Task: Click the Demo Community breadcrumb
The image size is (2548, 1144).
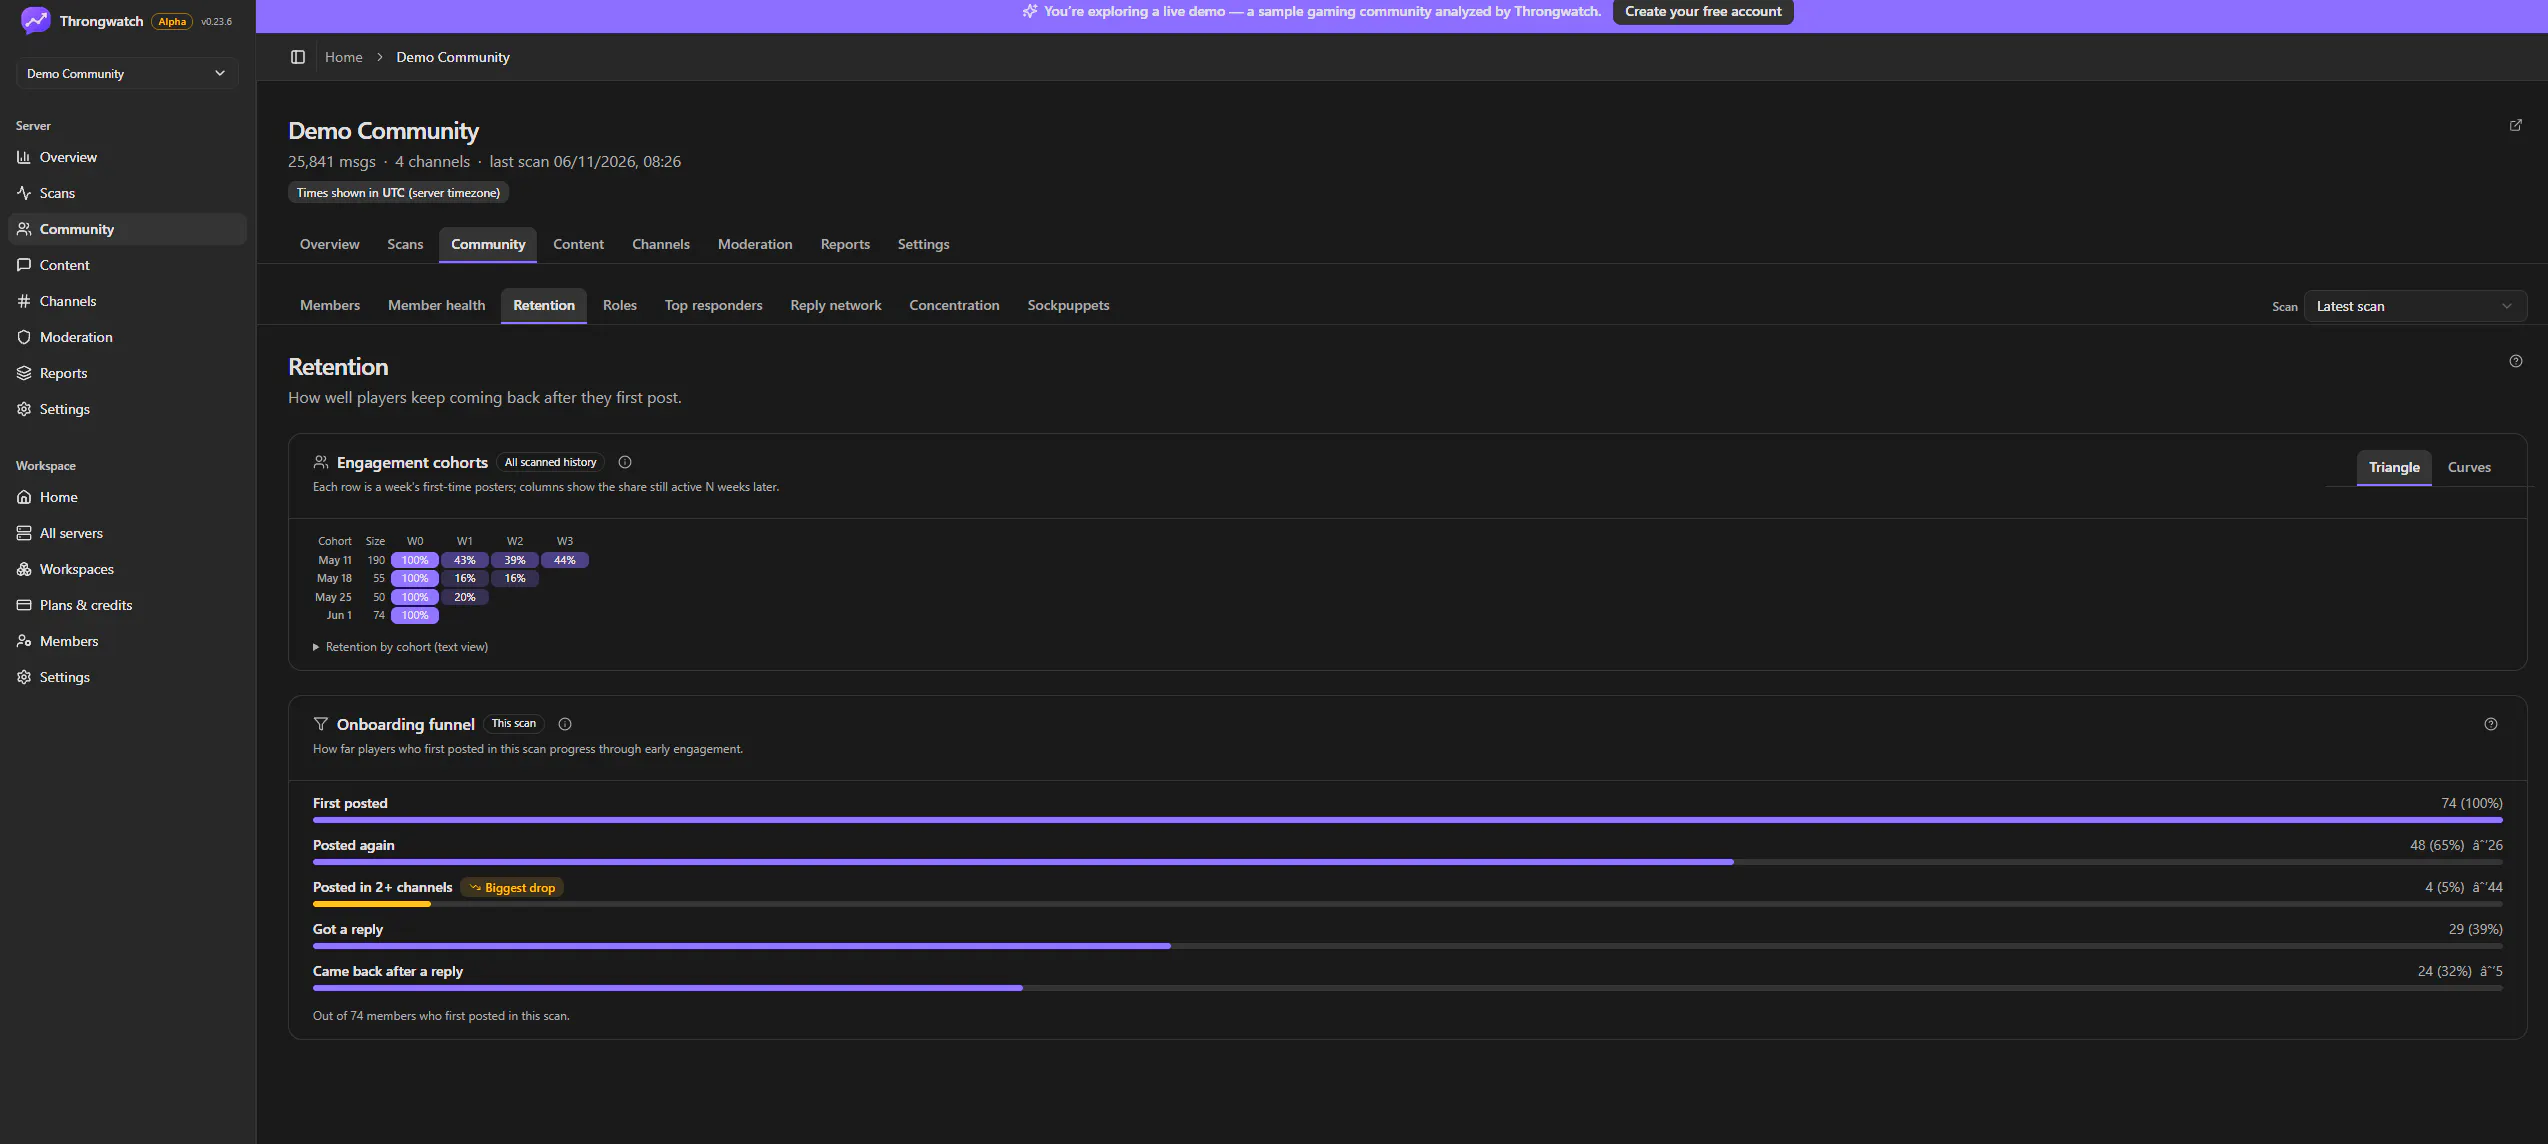Action: pos(452,57)
